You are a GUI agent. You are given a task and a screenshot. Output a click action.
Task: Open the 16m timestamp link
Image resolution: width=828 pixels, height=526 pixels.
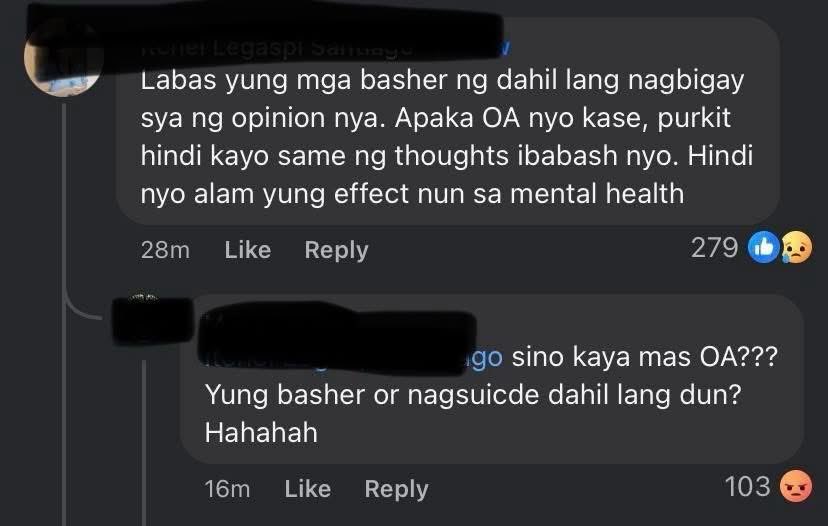[227, 489]
